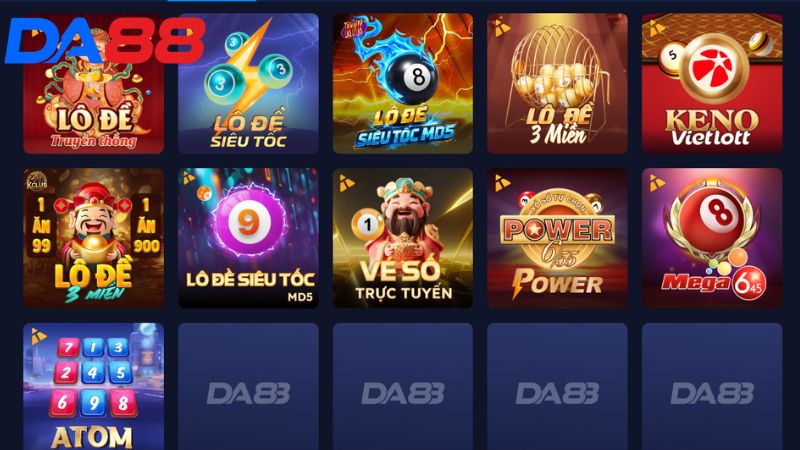
Task: Select the Lô Đề 3 Miền lottery cage tile
Action: pyautogui.click(x=558, y=84)
